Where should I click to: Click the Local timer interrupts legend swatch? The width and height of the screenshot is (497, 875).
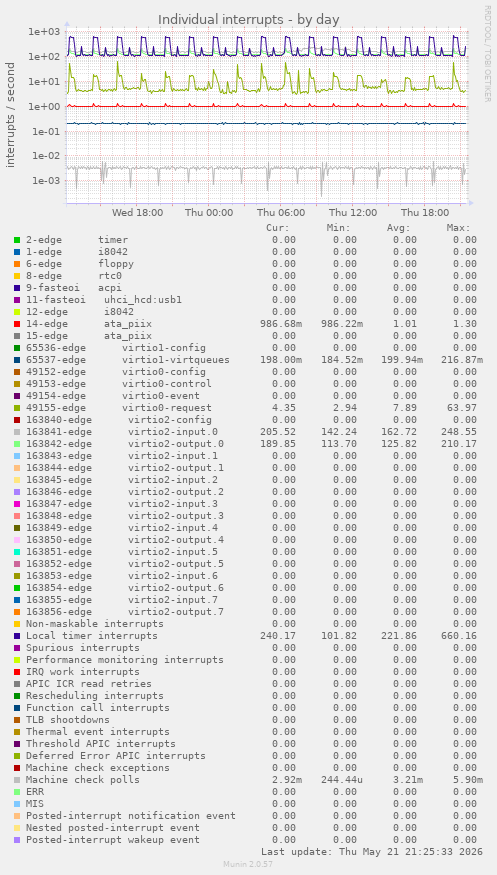(17, 636)
